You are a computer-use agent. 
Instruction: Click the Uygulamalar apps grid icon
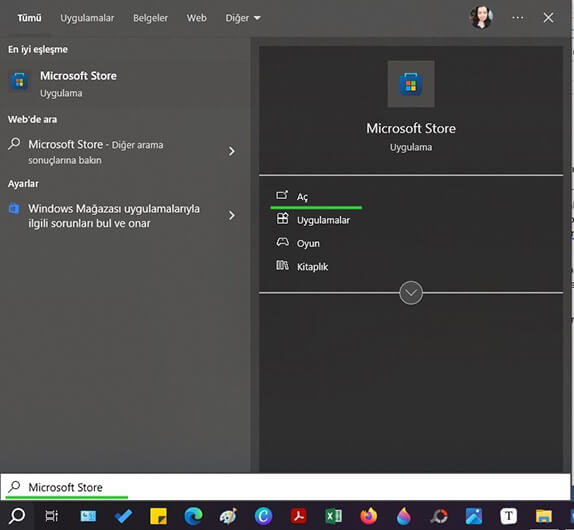[x=282, y=219]
